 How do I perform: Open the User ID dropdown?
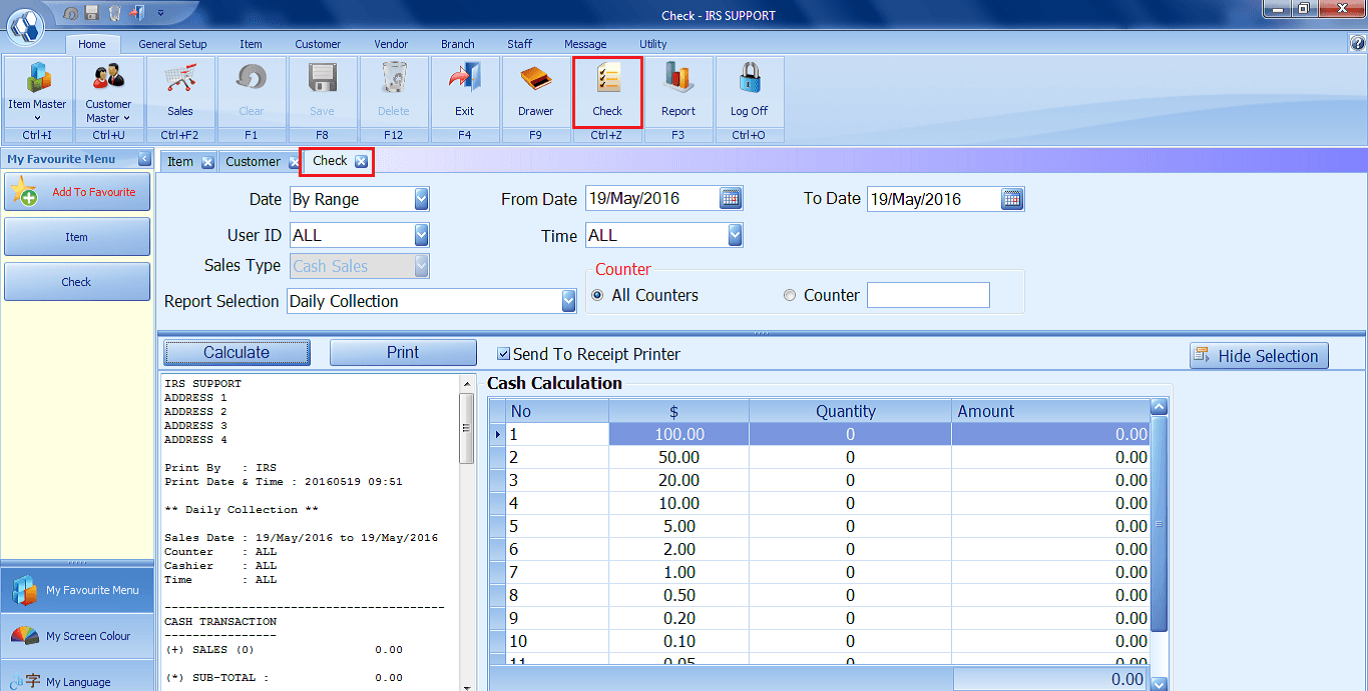(x=421, y=235)
